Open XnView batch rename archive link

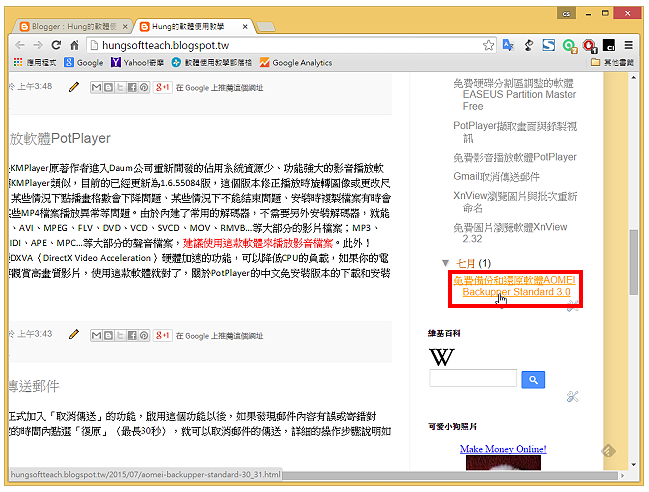click(x=515, y=202)
